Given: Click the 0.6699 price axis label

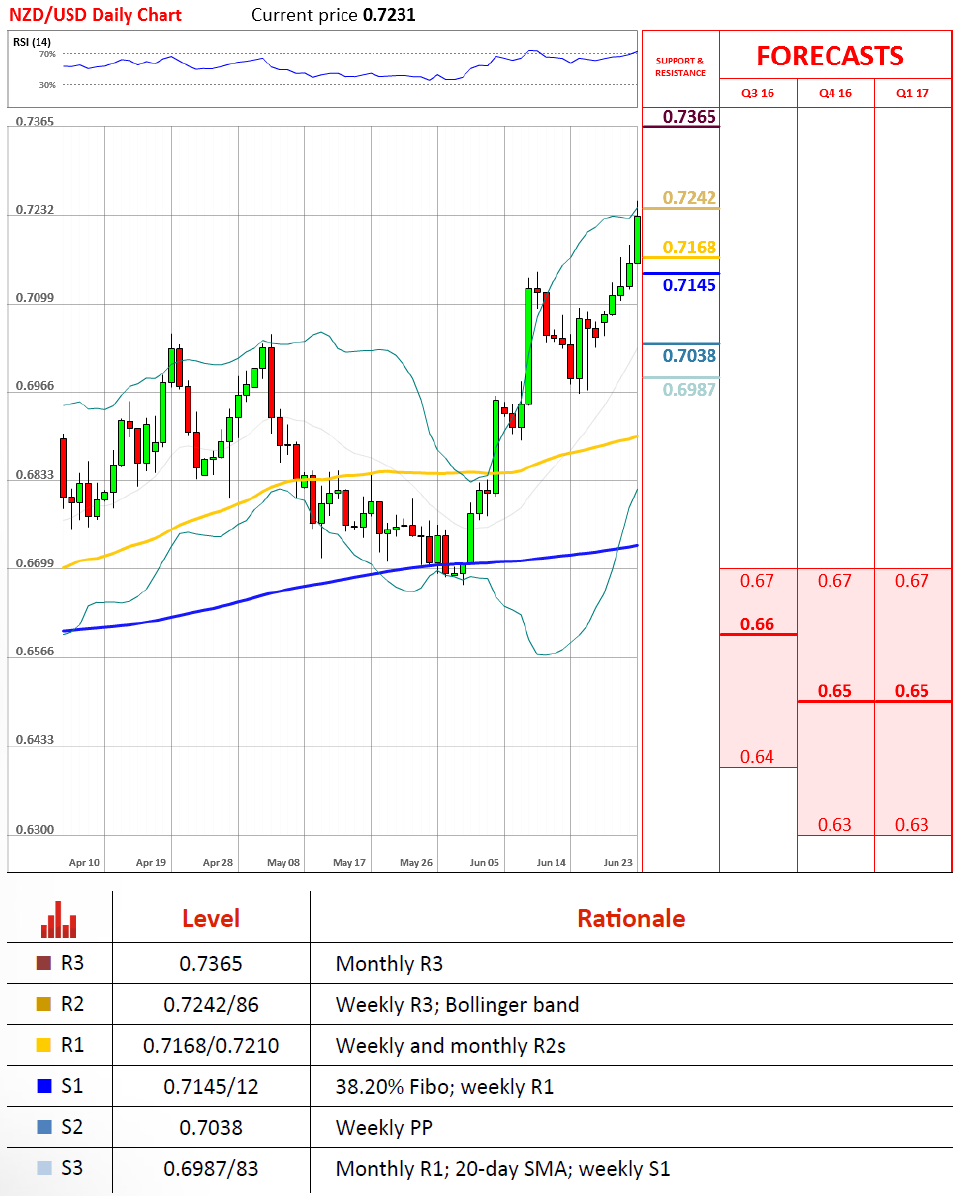Looking at the screenshot, I should (x=35, y=564).
